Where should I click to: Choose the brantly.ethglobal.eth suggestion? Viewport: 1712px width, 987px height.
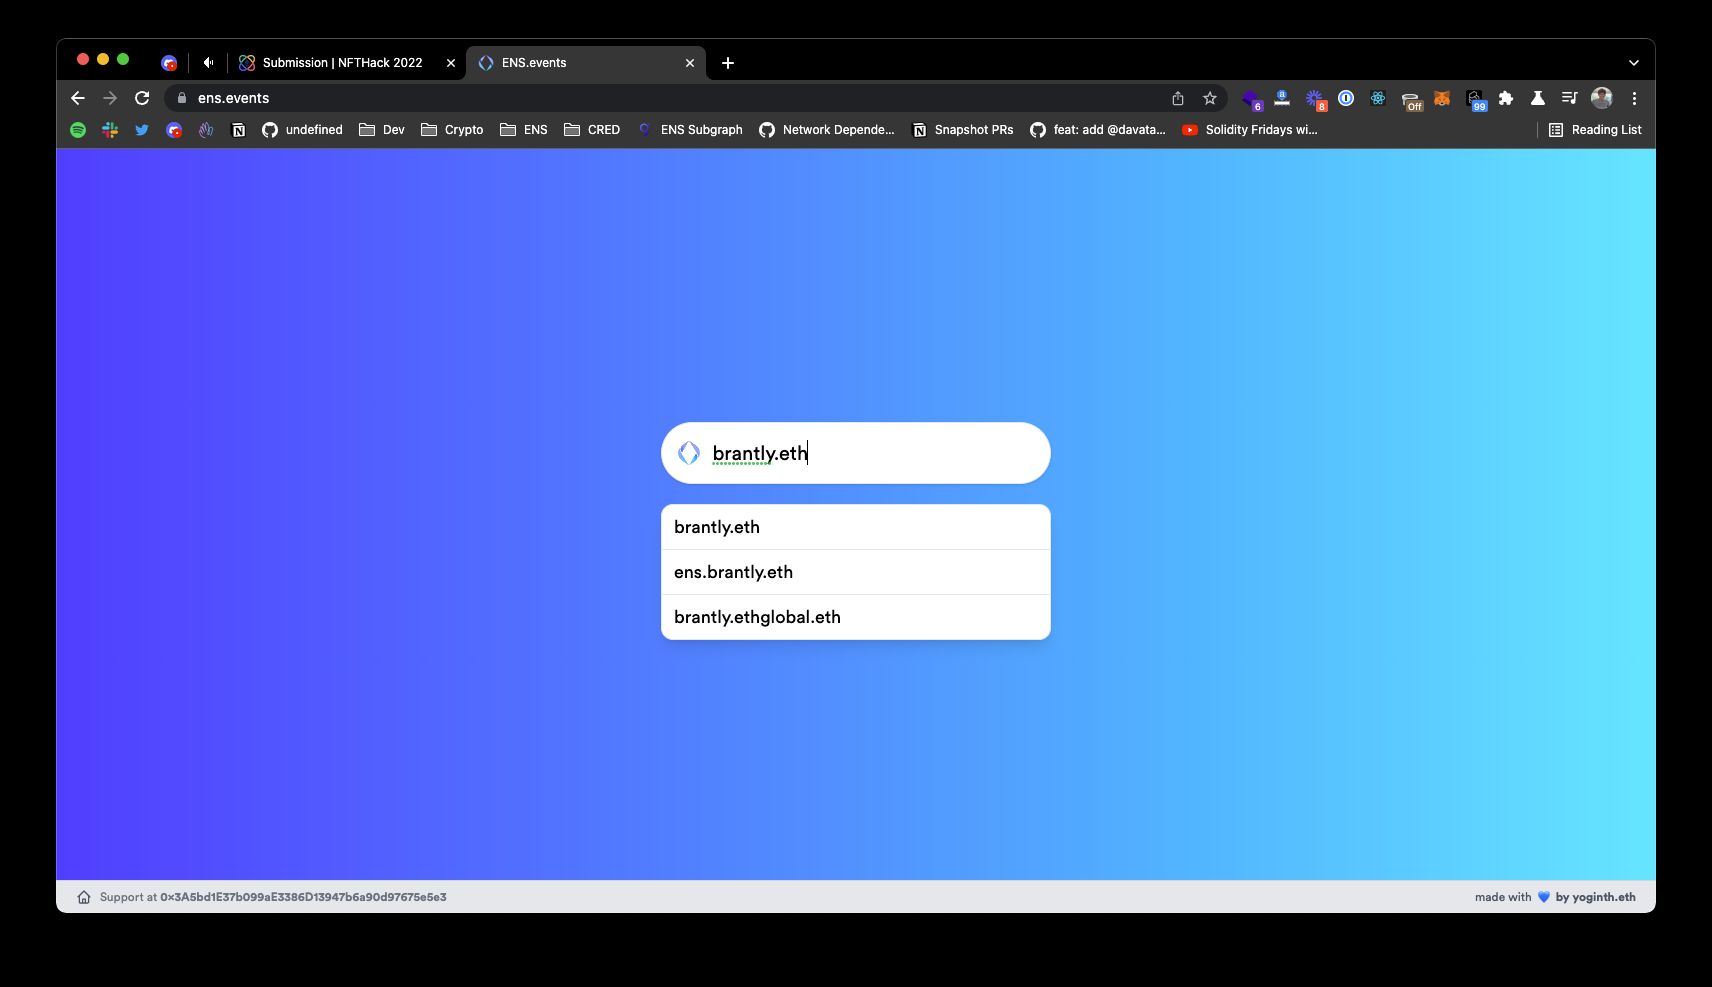click(x=856, y=617)
